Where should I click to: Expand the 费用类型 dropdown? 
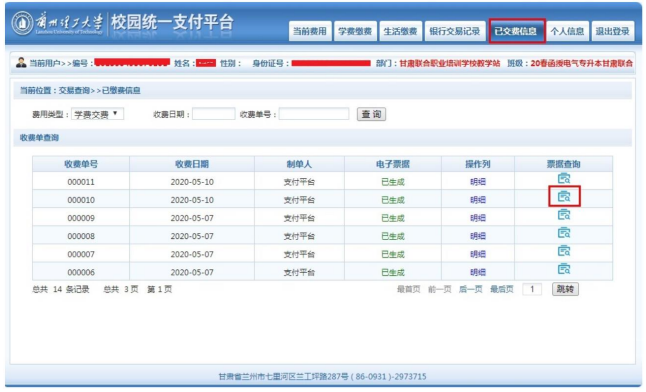[x=97, y=114]
